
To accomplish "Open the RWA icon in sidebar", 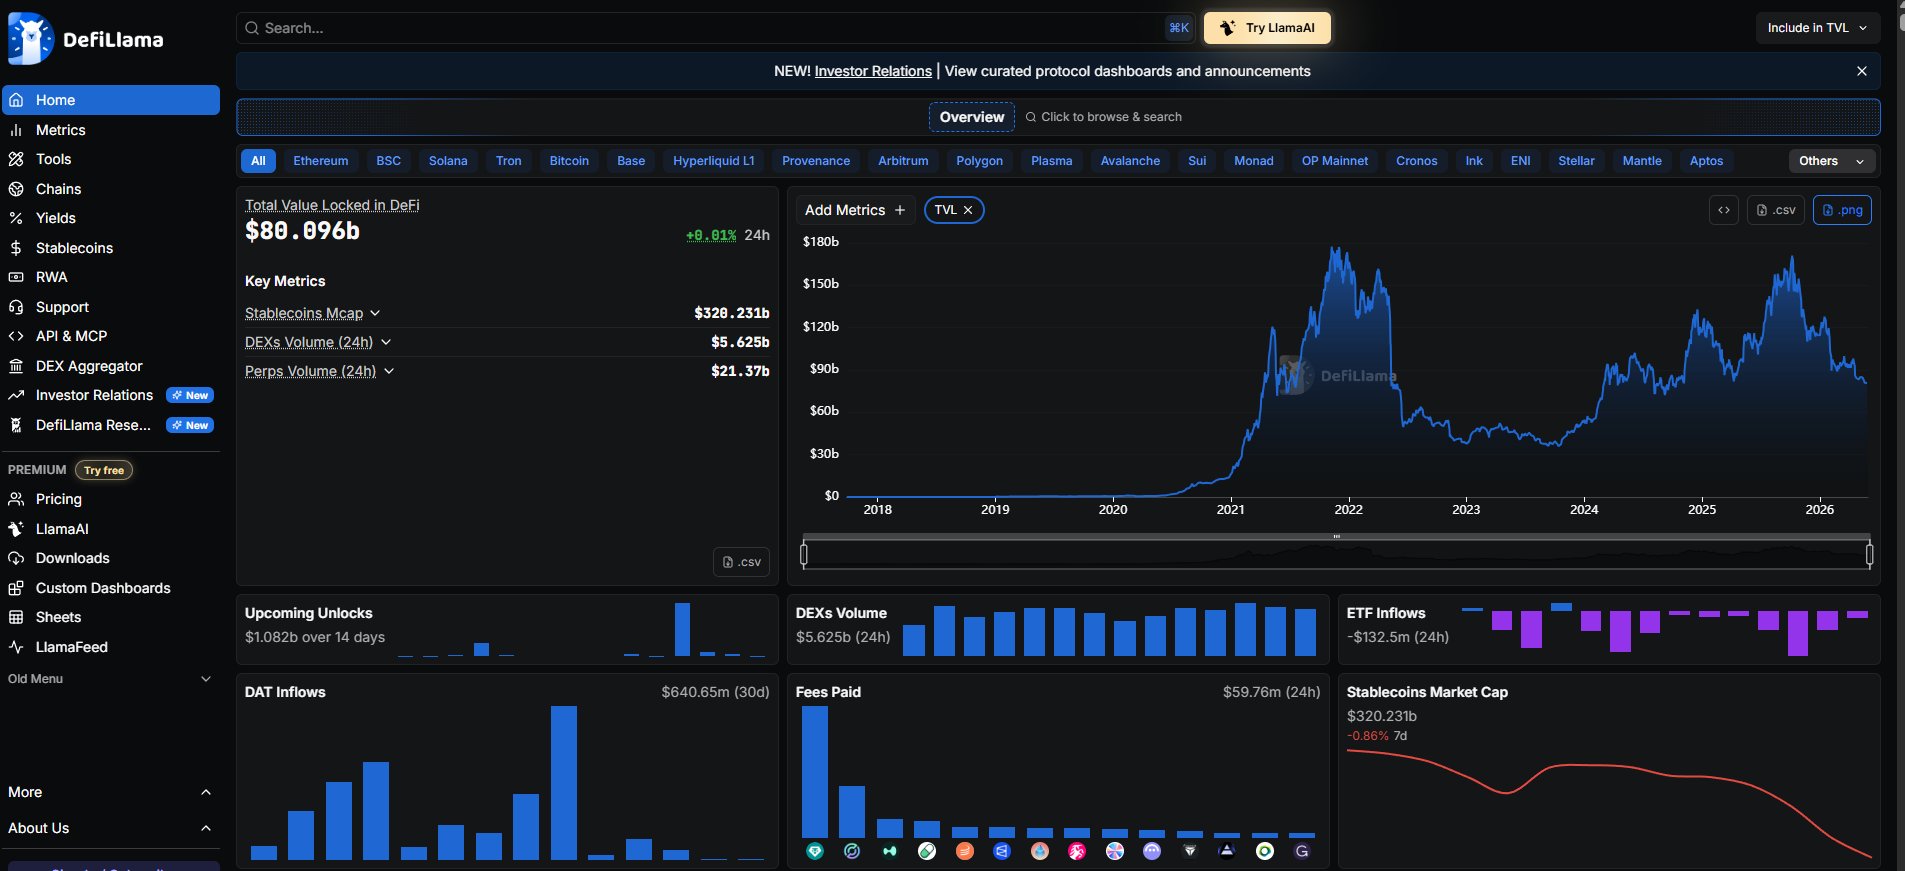I will 16,277.
